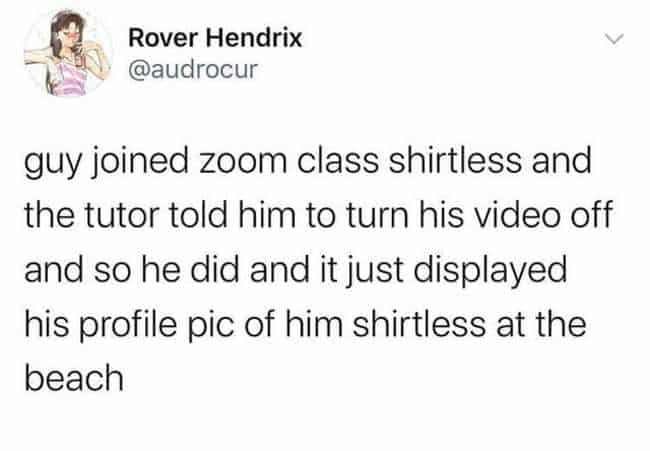Click 'shirtless' in the fourth tweet line
Screen dimensions: 650x451
tap(419, 324)
